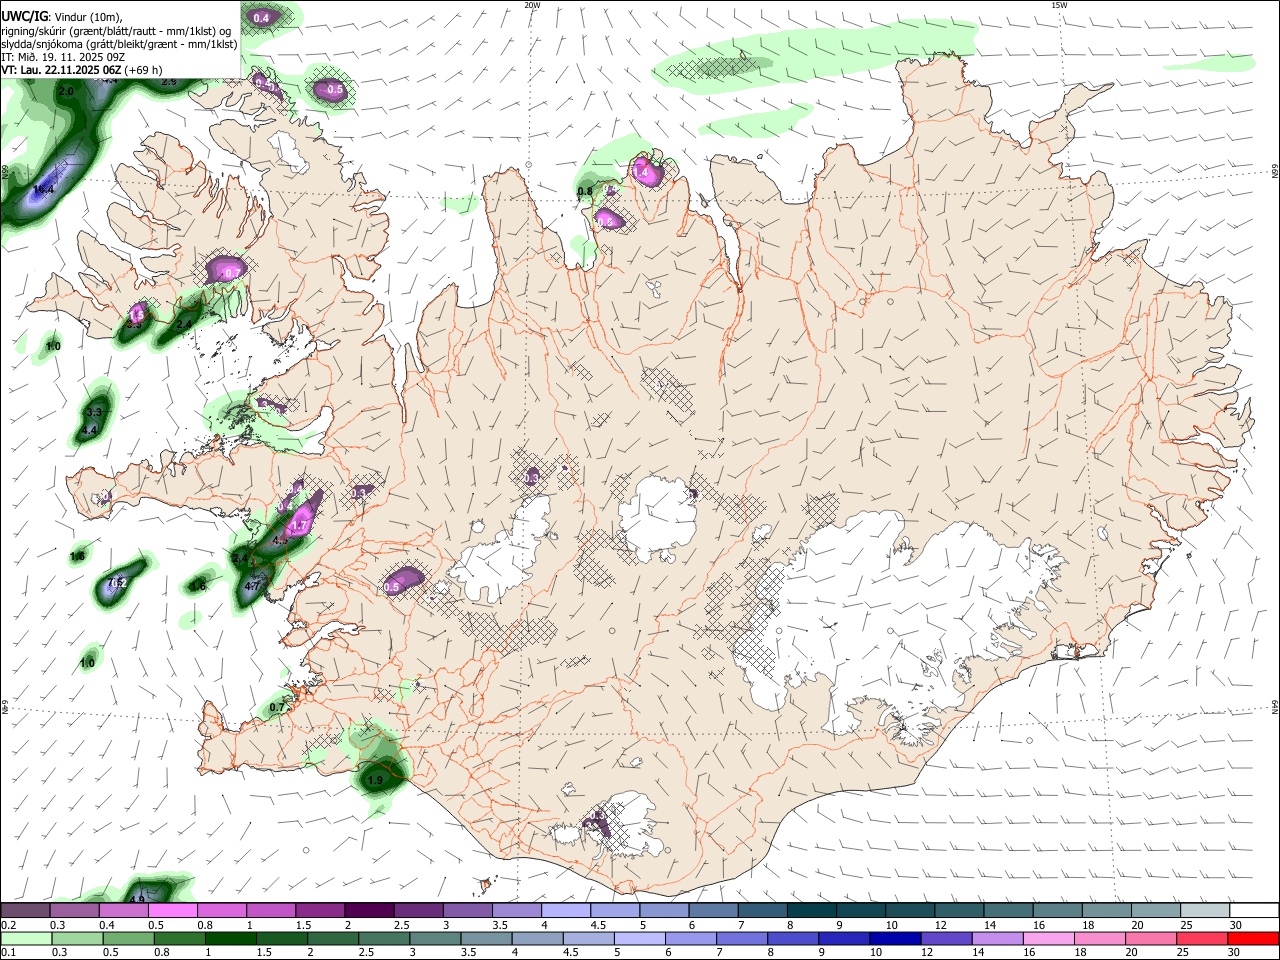
Task: Click the 1.7 snow value on the map
Action: (x=298, y=525)
